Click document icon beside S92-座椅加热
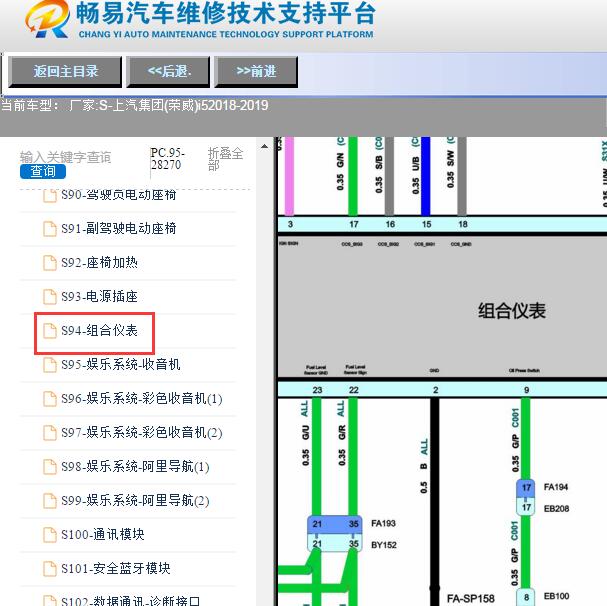Image resolution: width=607 pixels, height=606 pixels. click(50, 263)
